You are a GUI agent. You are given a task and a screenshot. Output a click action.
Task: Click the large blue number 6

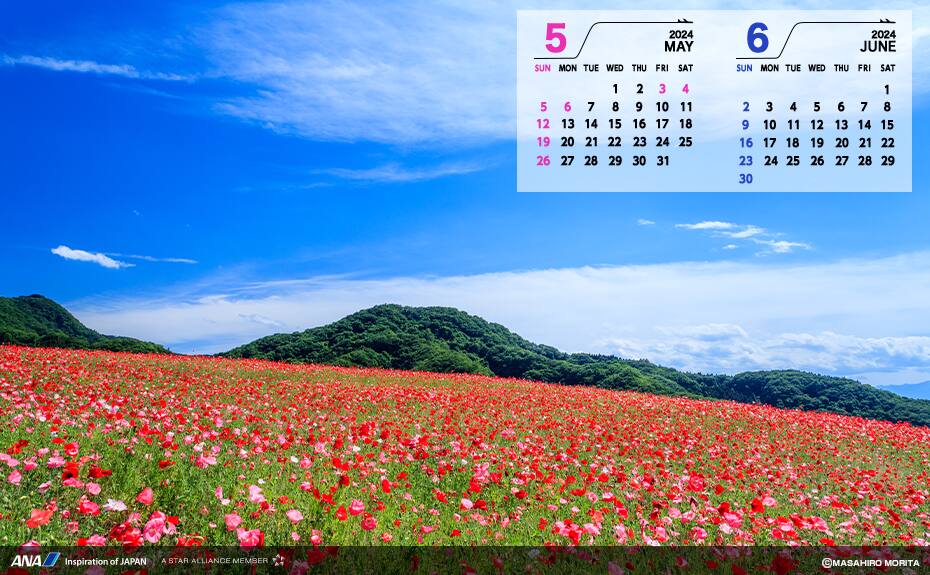coord(757,39)
